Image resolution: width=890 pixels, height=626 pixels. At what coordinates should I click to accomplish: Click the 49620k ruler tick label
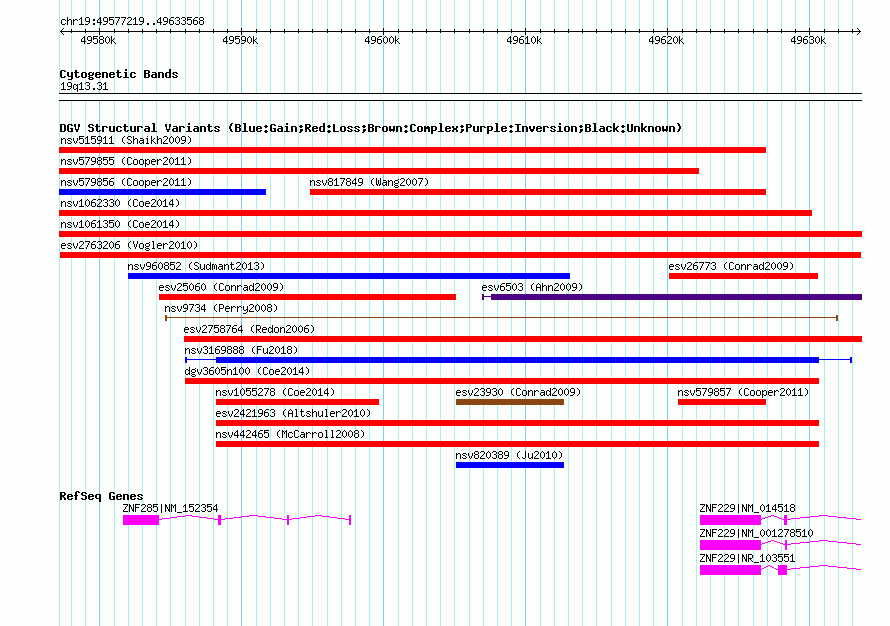(x=666, y=40)
